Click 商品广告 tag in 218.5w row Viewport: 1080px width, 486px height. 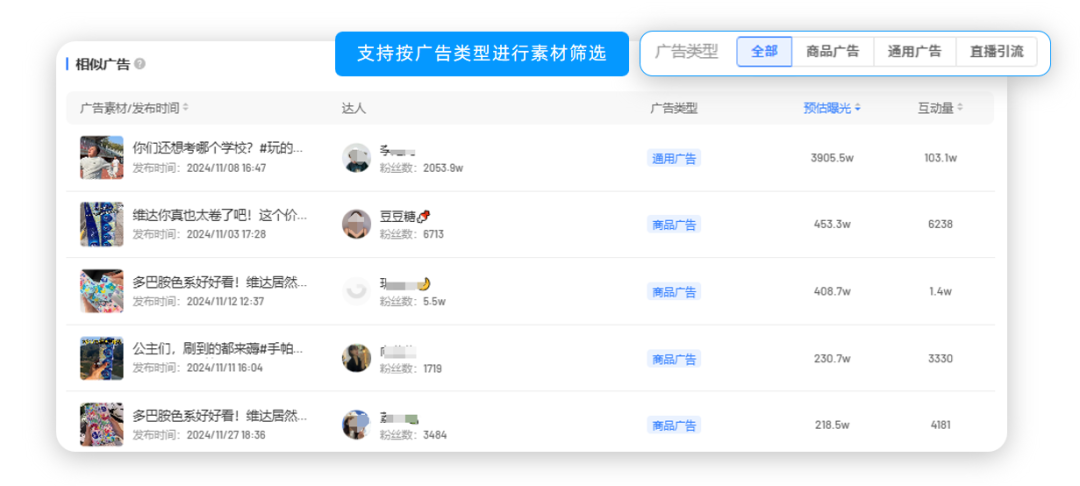[674, 425]
